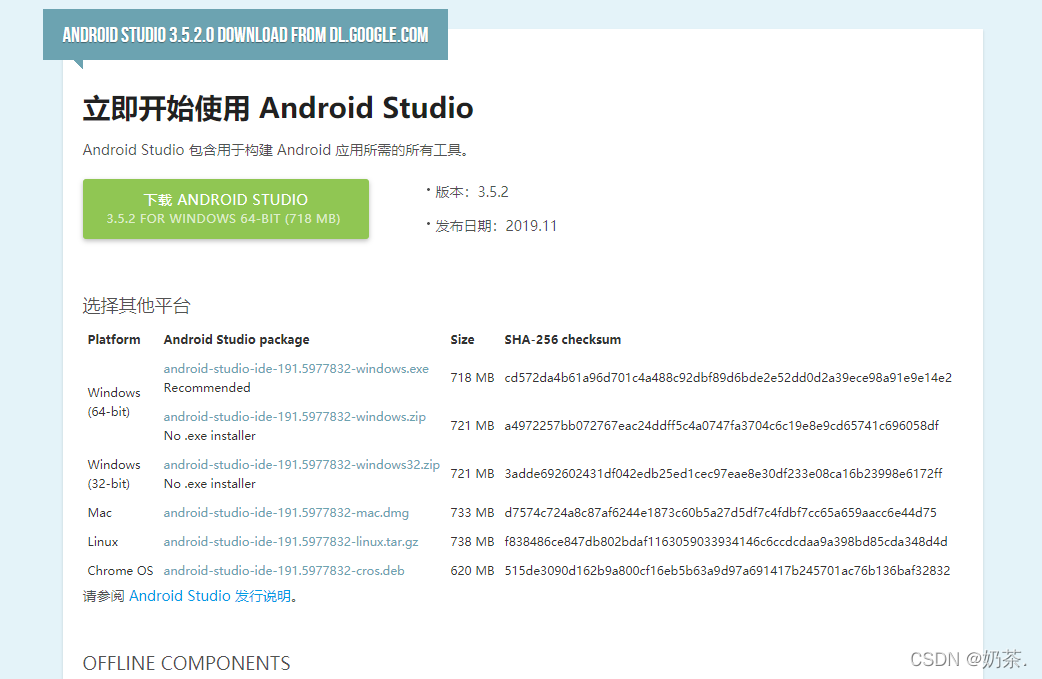Click the Android Studio 3.5.2.0 download banner
This screenshot has width=1042, height=679.
click(245, 35)
